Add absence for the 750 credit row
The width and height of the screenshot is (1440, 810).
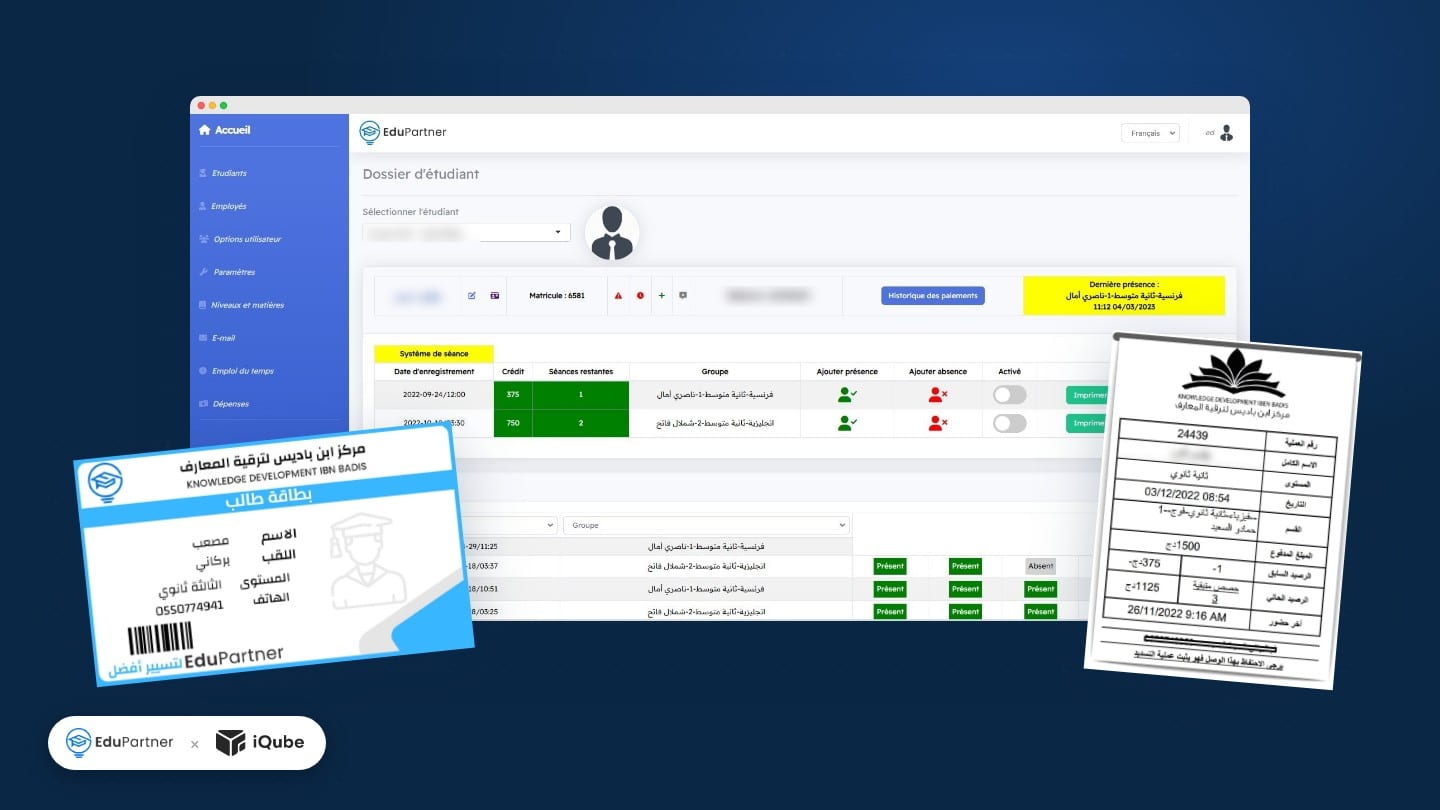click(937, 423)
